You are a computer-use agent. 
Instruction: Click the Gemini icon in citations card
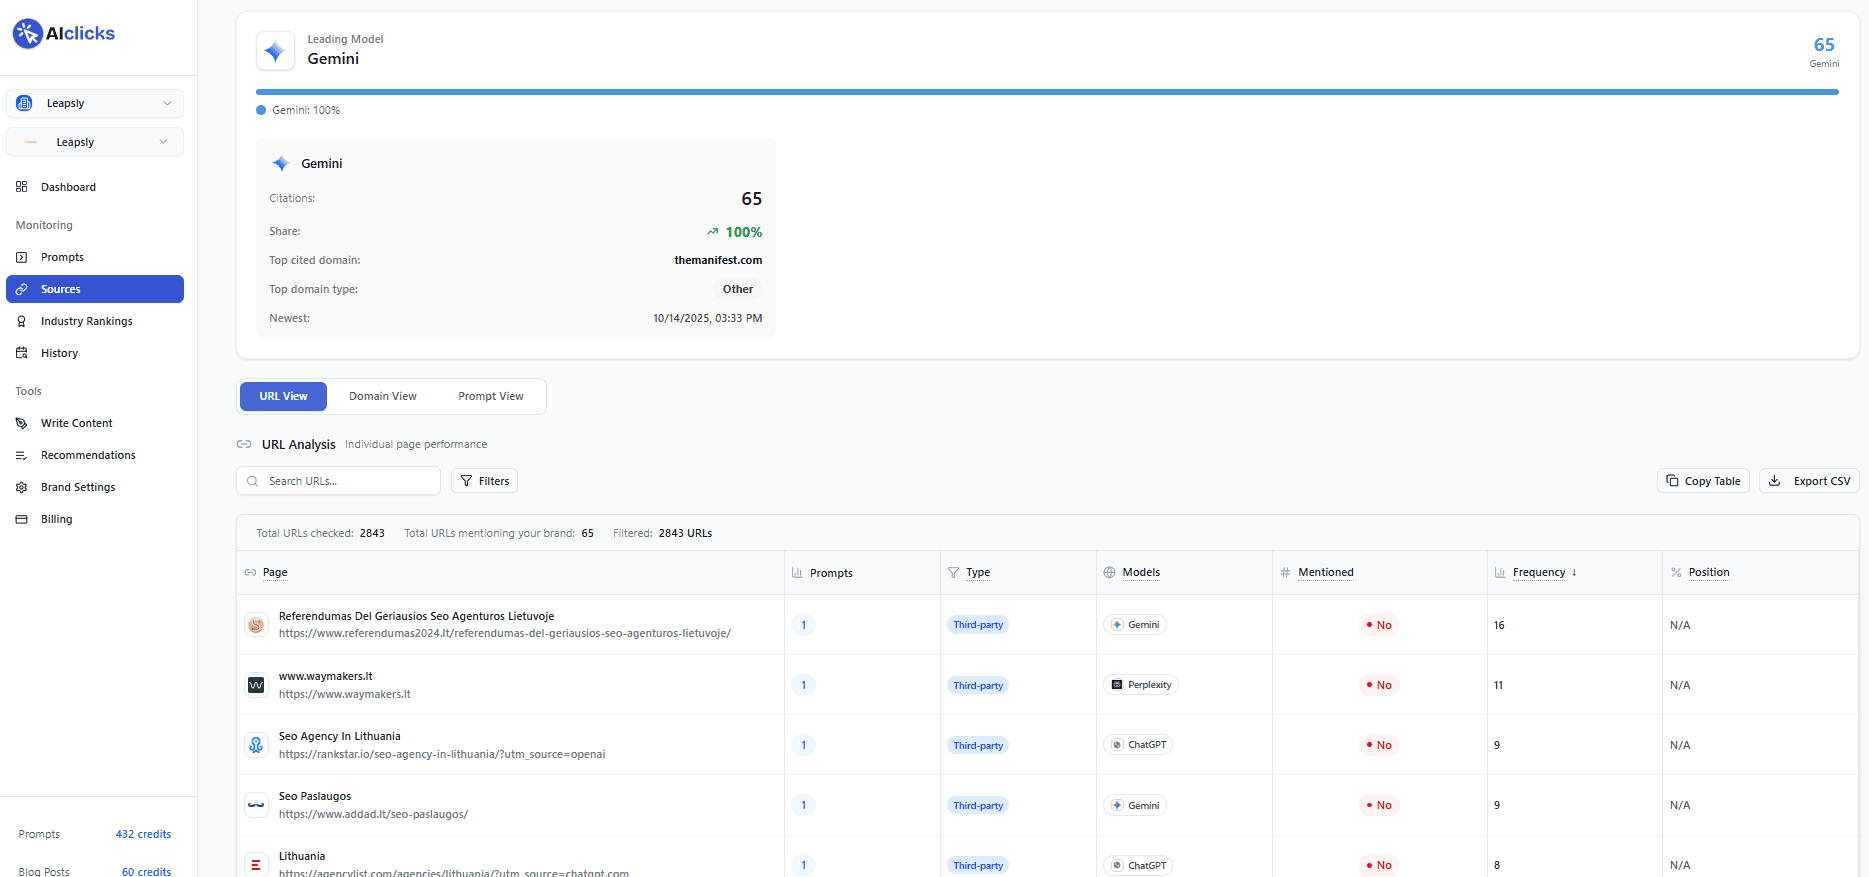(281, 163)
